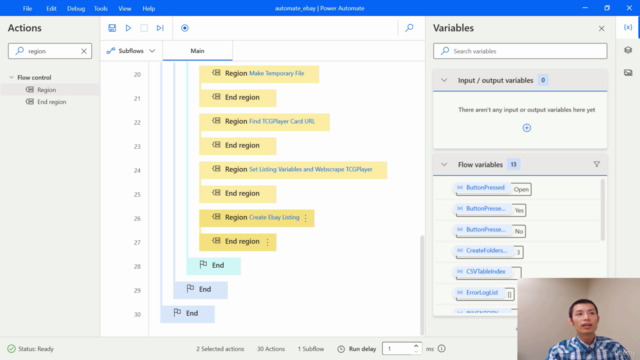The height and width of the screenshot is (360, 640).
Task: Select the End region action in Actions list
Action: pos(51,102)
